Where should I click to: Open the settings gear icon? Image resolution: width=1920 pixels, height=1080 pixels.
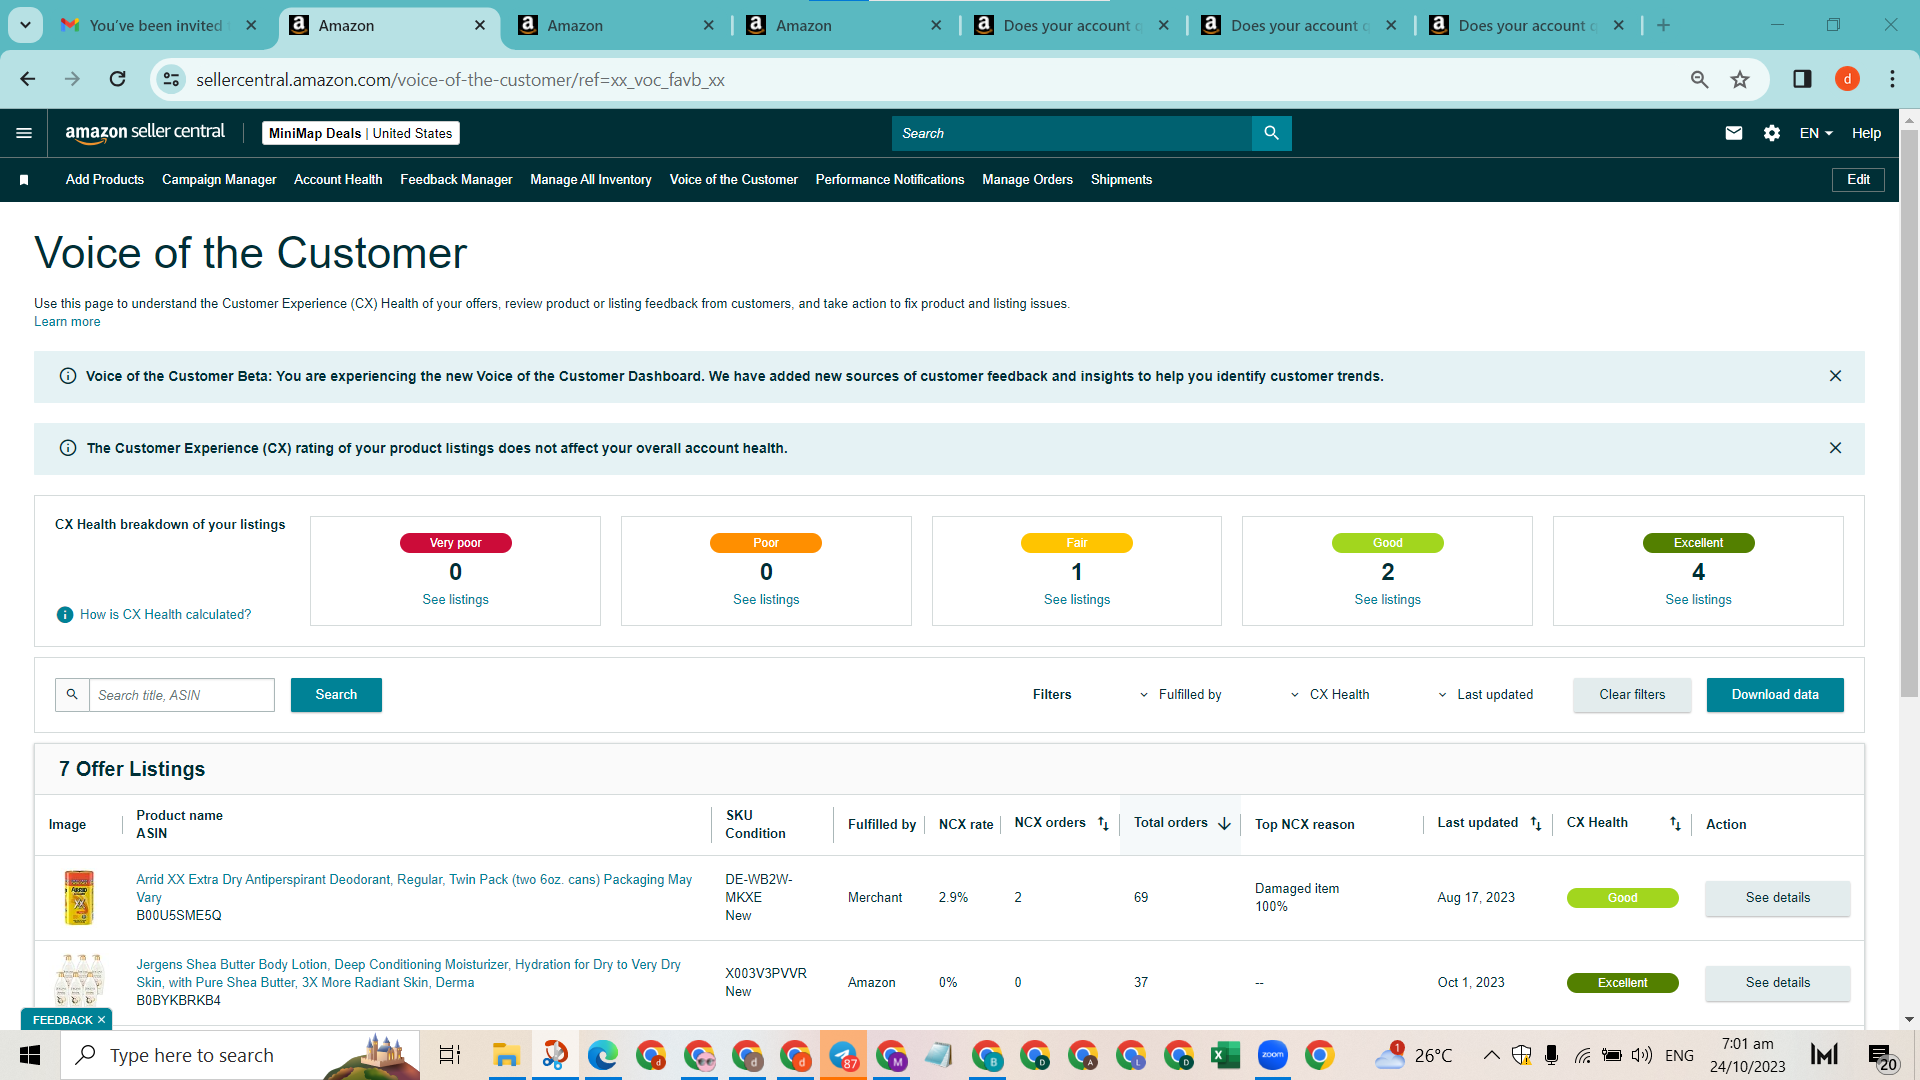tap(1772, 133)
